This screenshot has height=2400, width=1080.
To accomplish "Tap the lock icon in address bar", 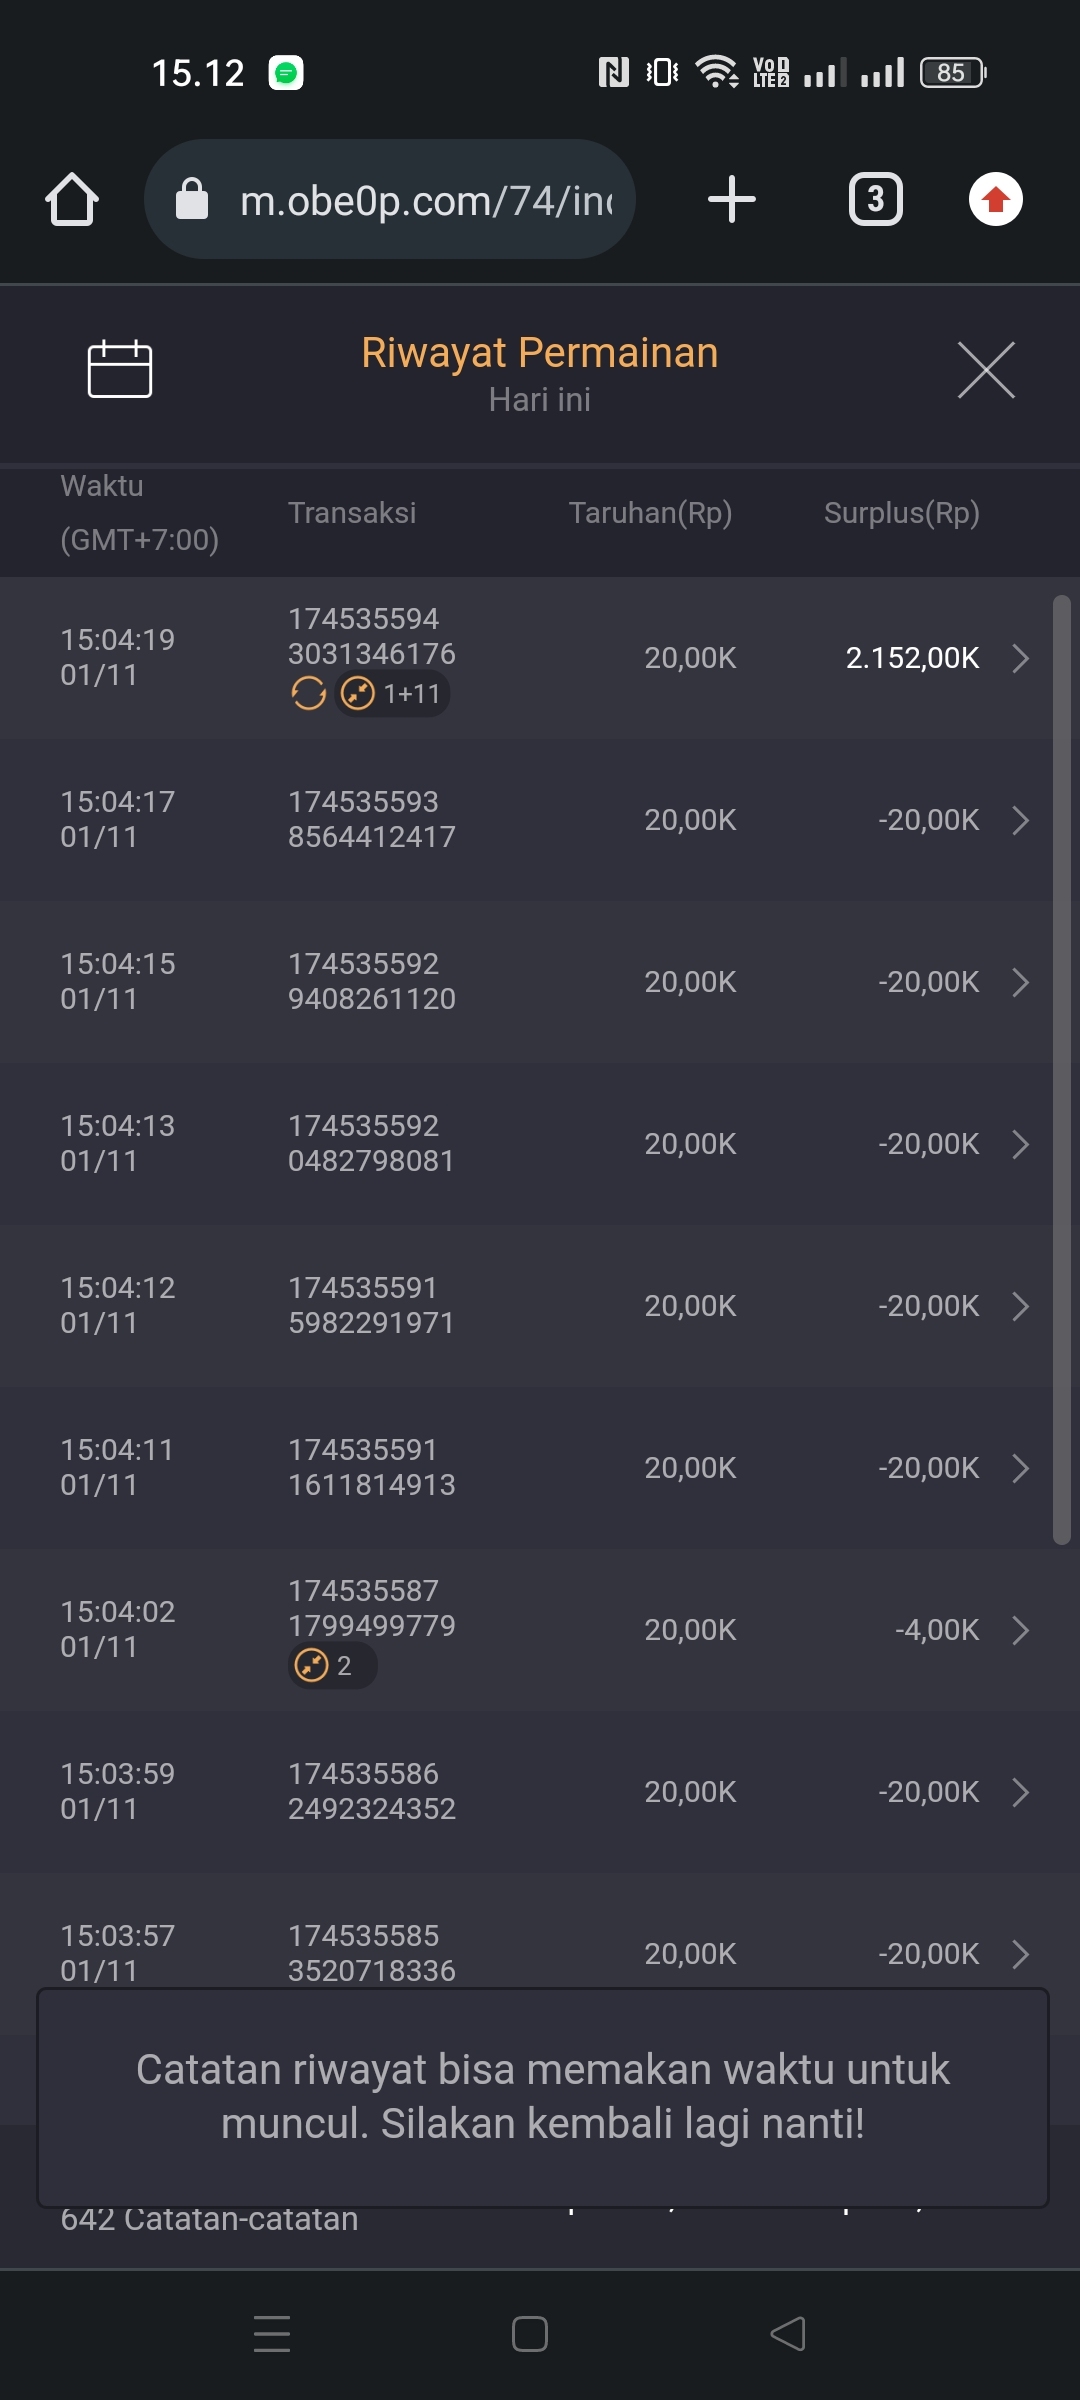I will tap(192, 199).
